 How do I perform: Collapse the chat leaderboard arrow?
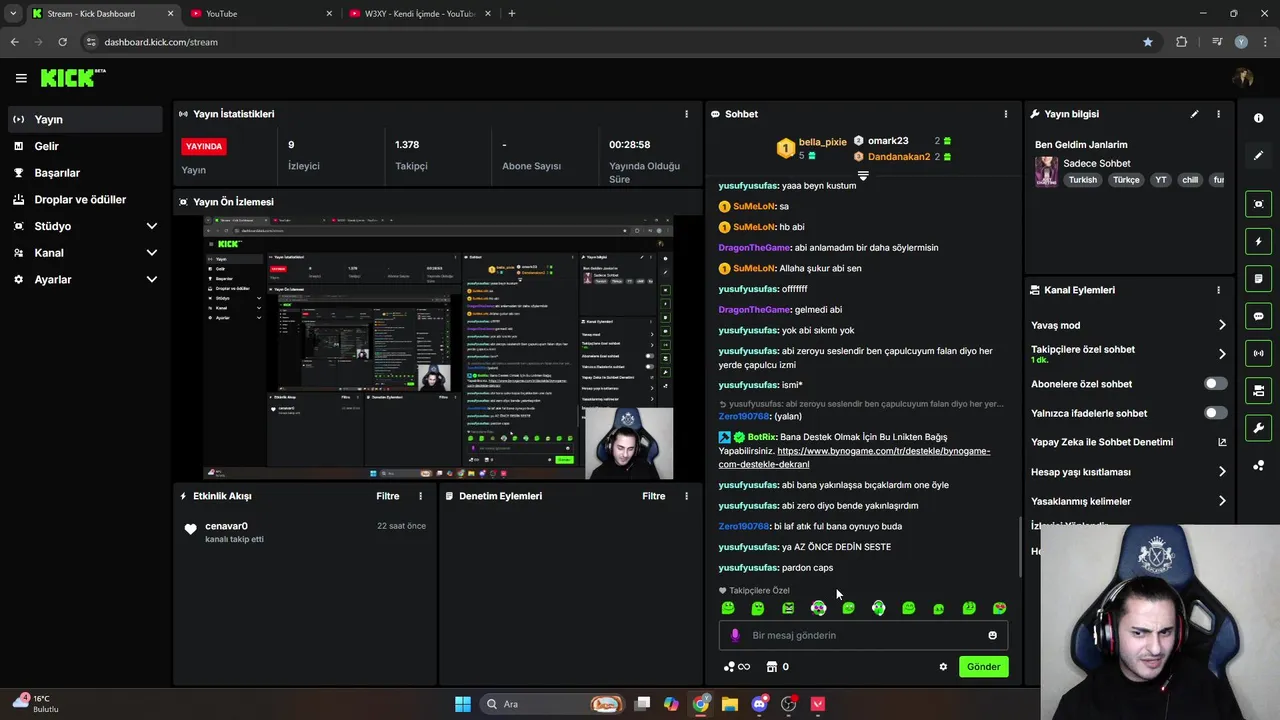(863, 175)
